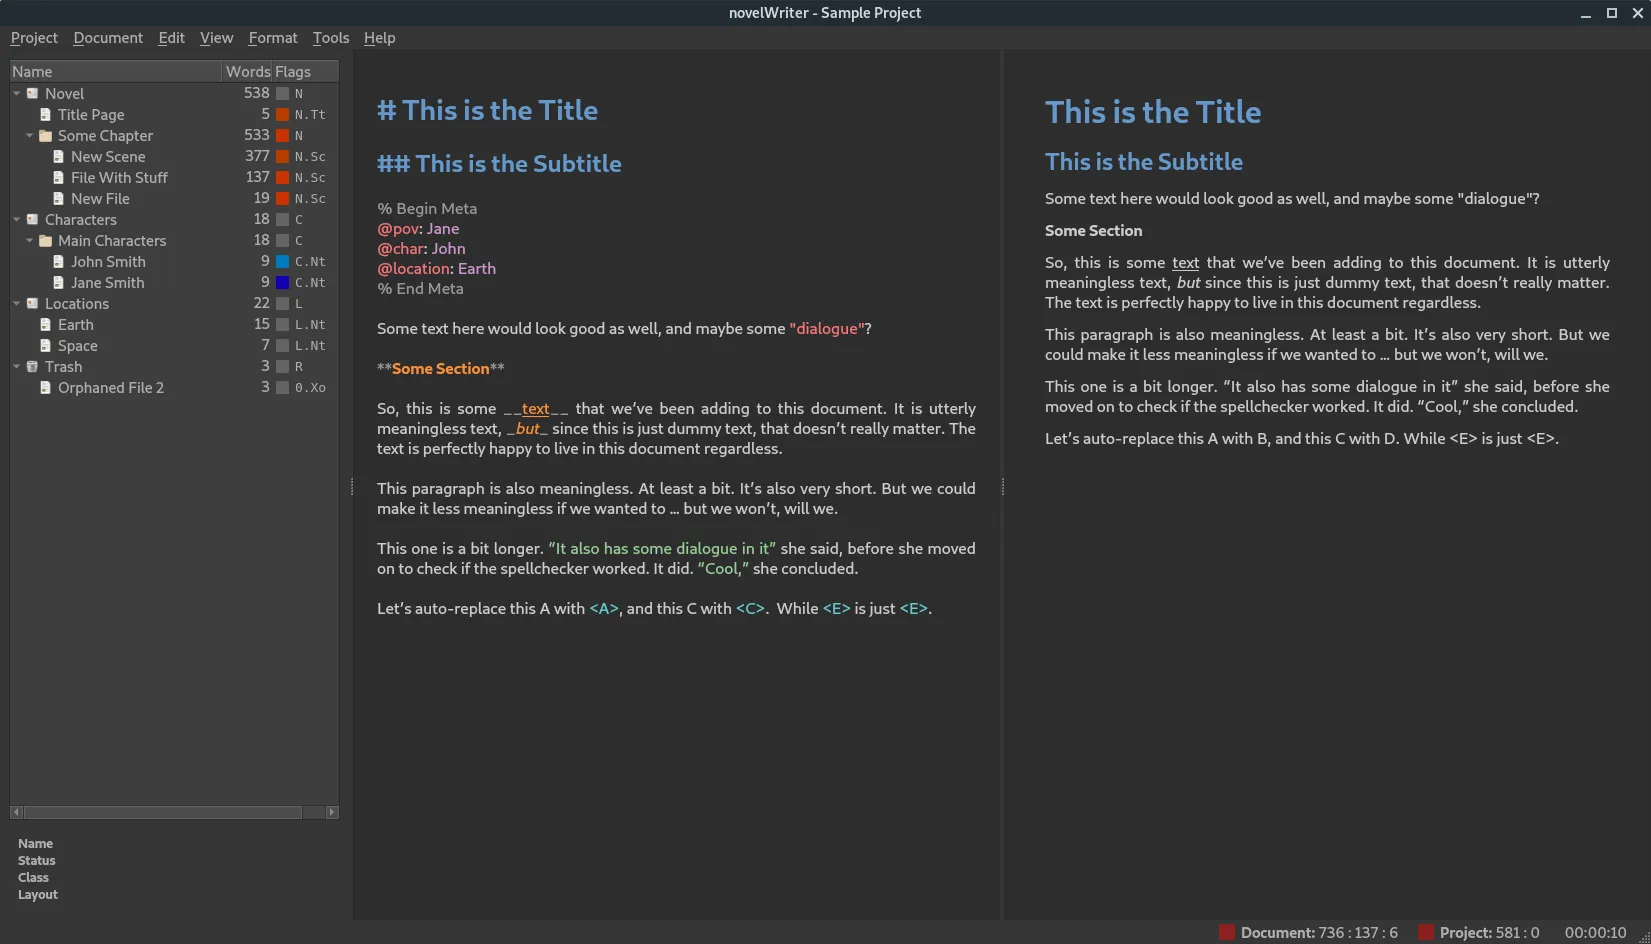
Task: Collapse the Novel tree branch
Action: (x=15, y=92)
